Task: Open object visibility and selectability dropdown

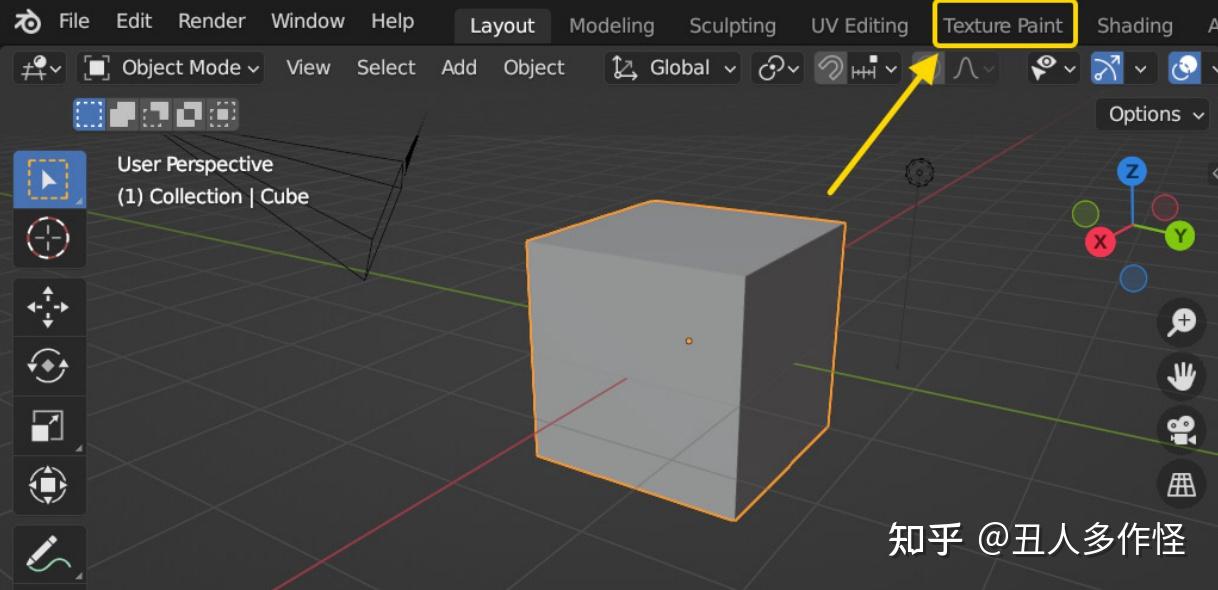Action: 1054,68
